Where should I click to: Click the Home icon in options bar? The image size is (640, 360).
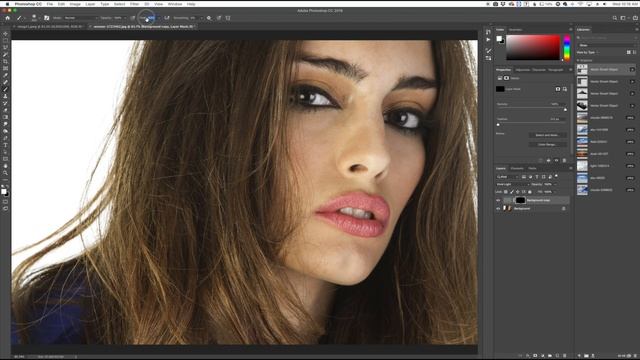(7, 18)
